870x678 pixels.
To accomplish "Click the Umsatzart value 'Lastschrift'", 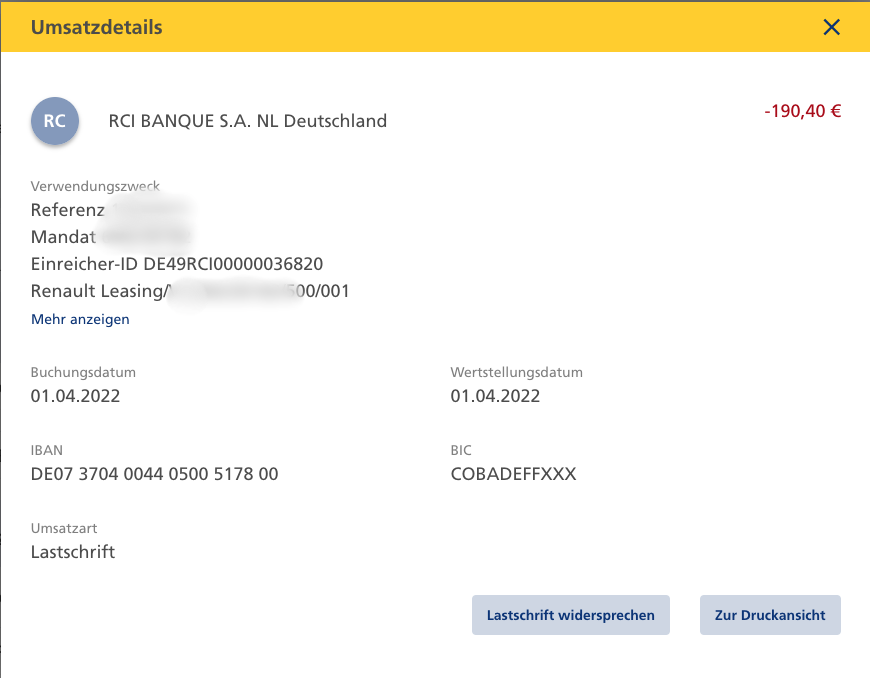I will [x=73, y=551].
